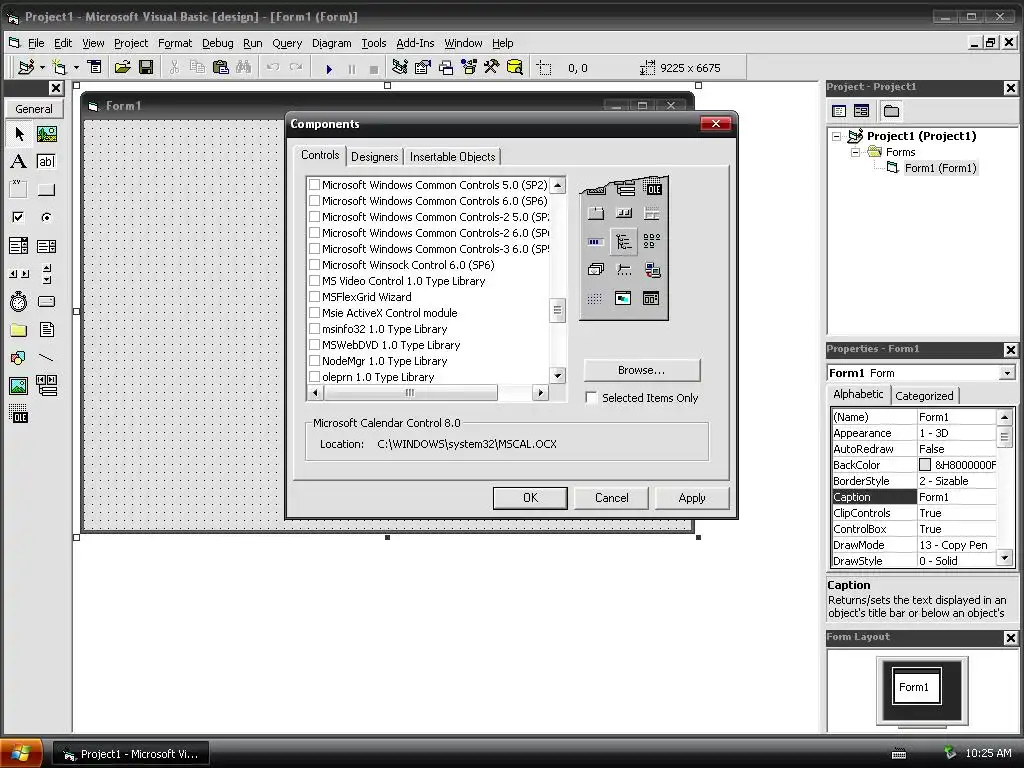Switch to Designers tab

374,157
